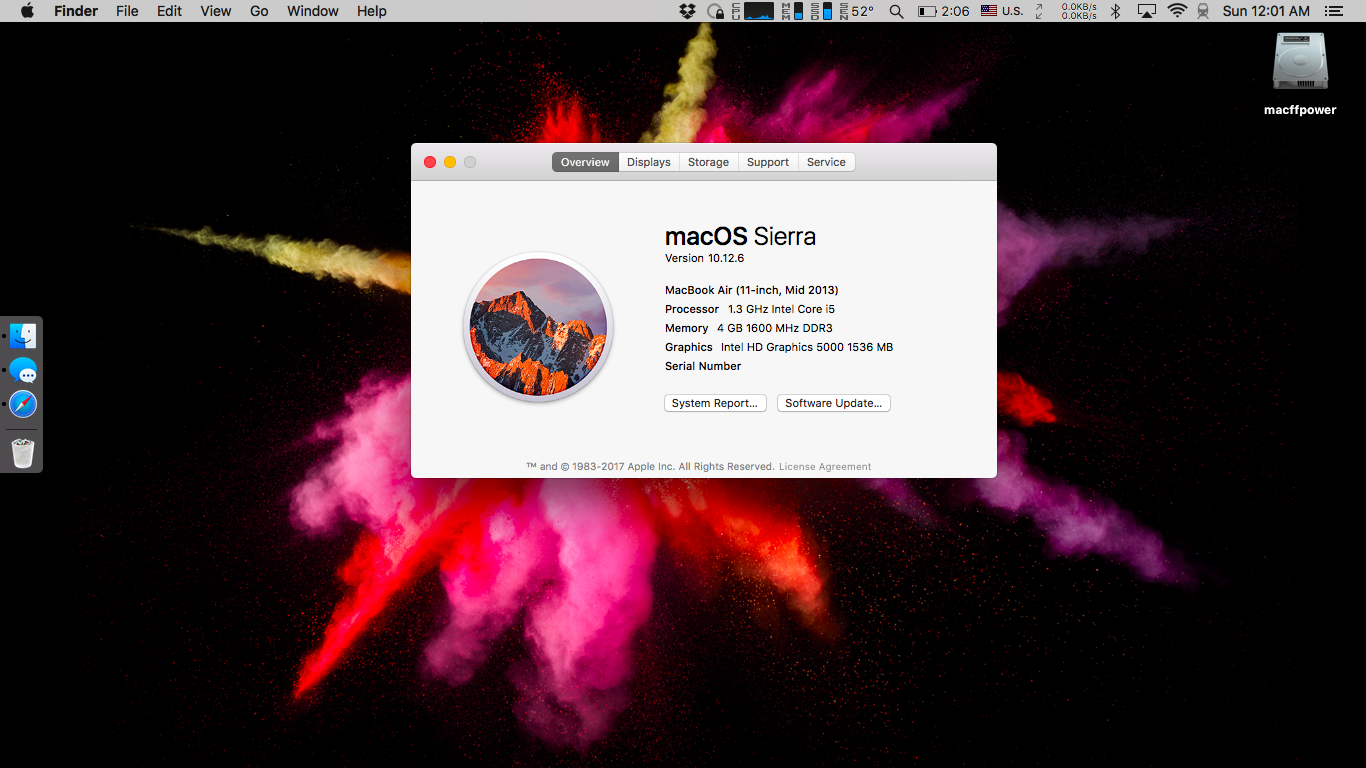Open the SSD disk usage indicator
Image resolution: width=1366 pixels, height=768 pixels.
tap(820, 11)
